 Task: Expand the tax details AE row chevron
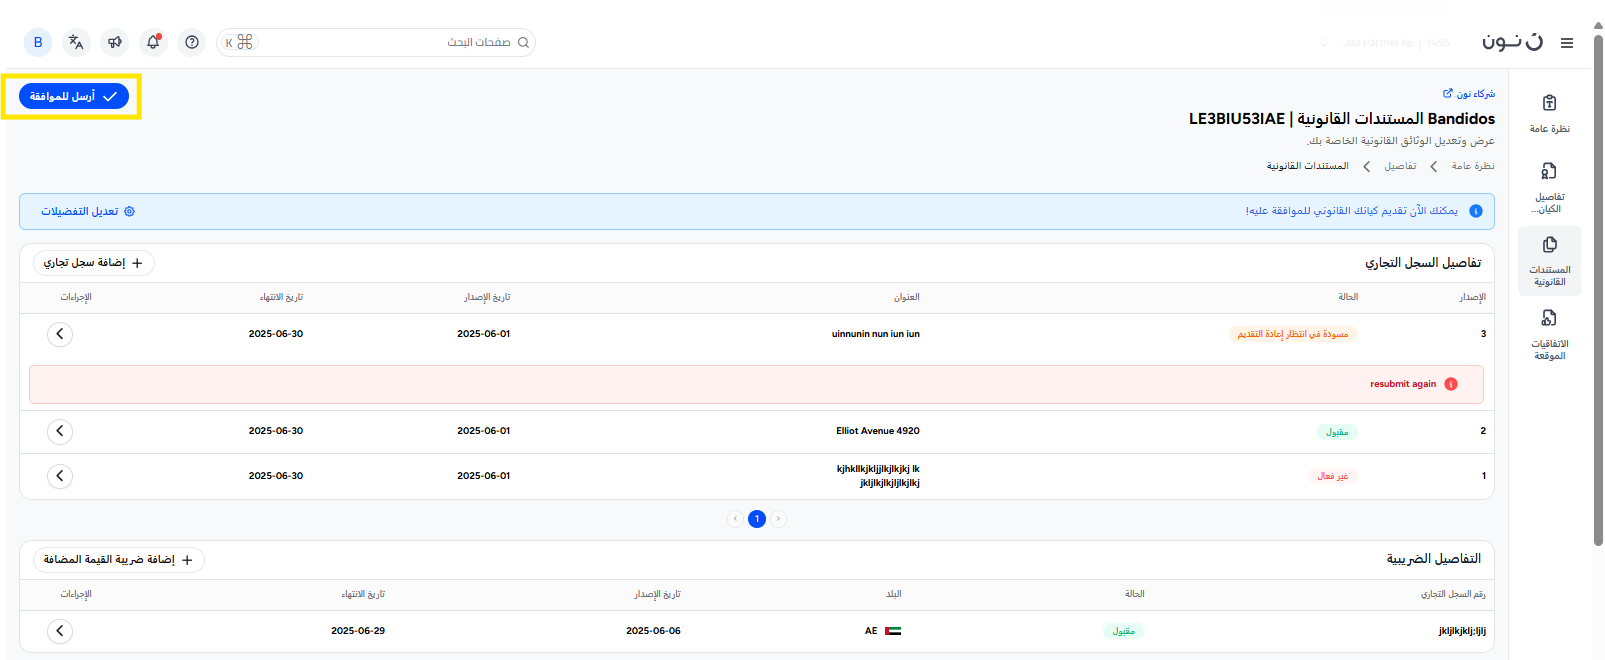tap(60, 631)
